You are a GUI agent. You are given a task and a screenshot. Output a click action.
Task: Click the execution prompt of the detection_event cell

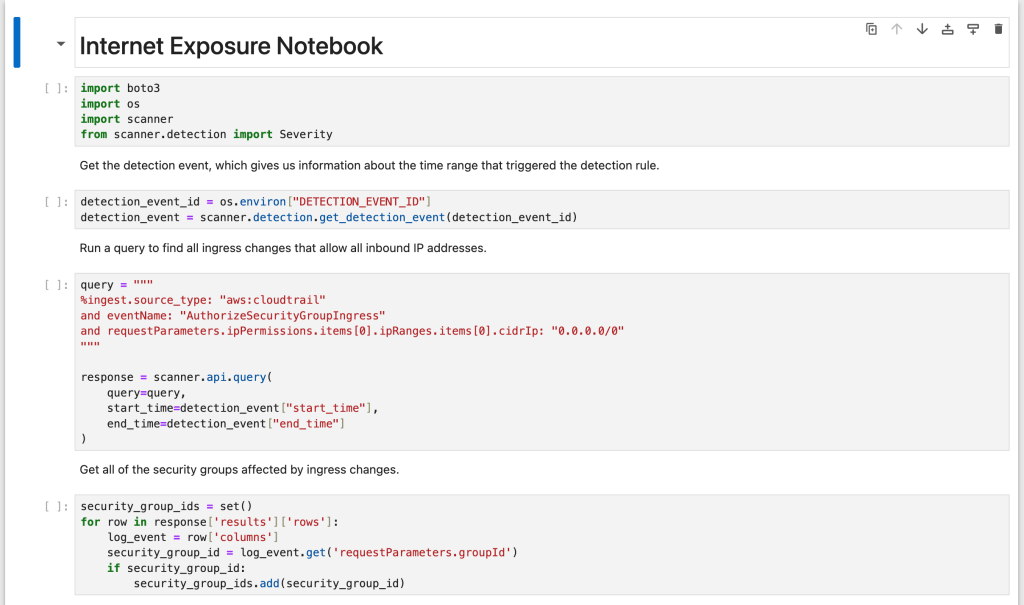tap(56, 202)
